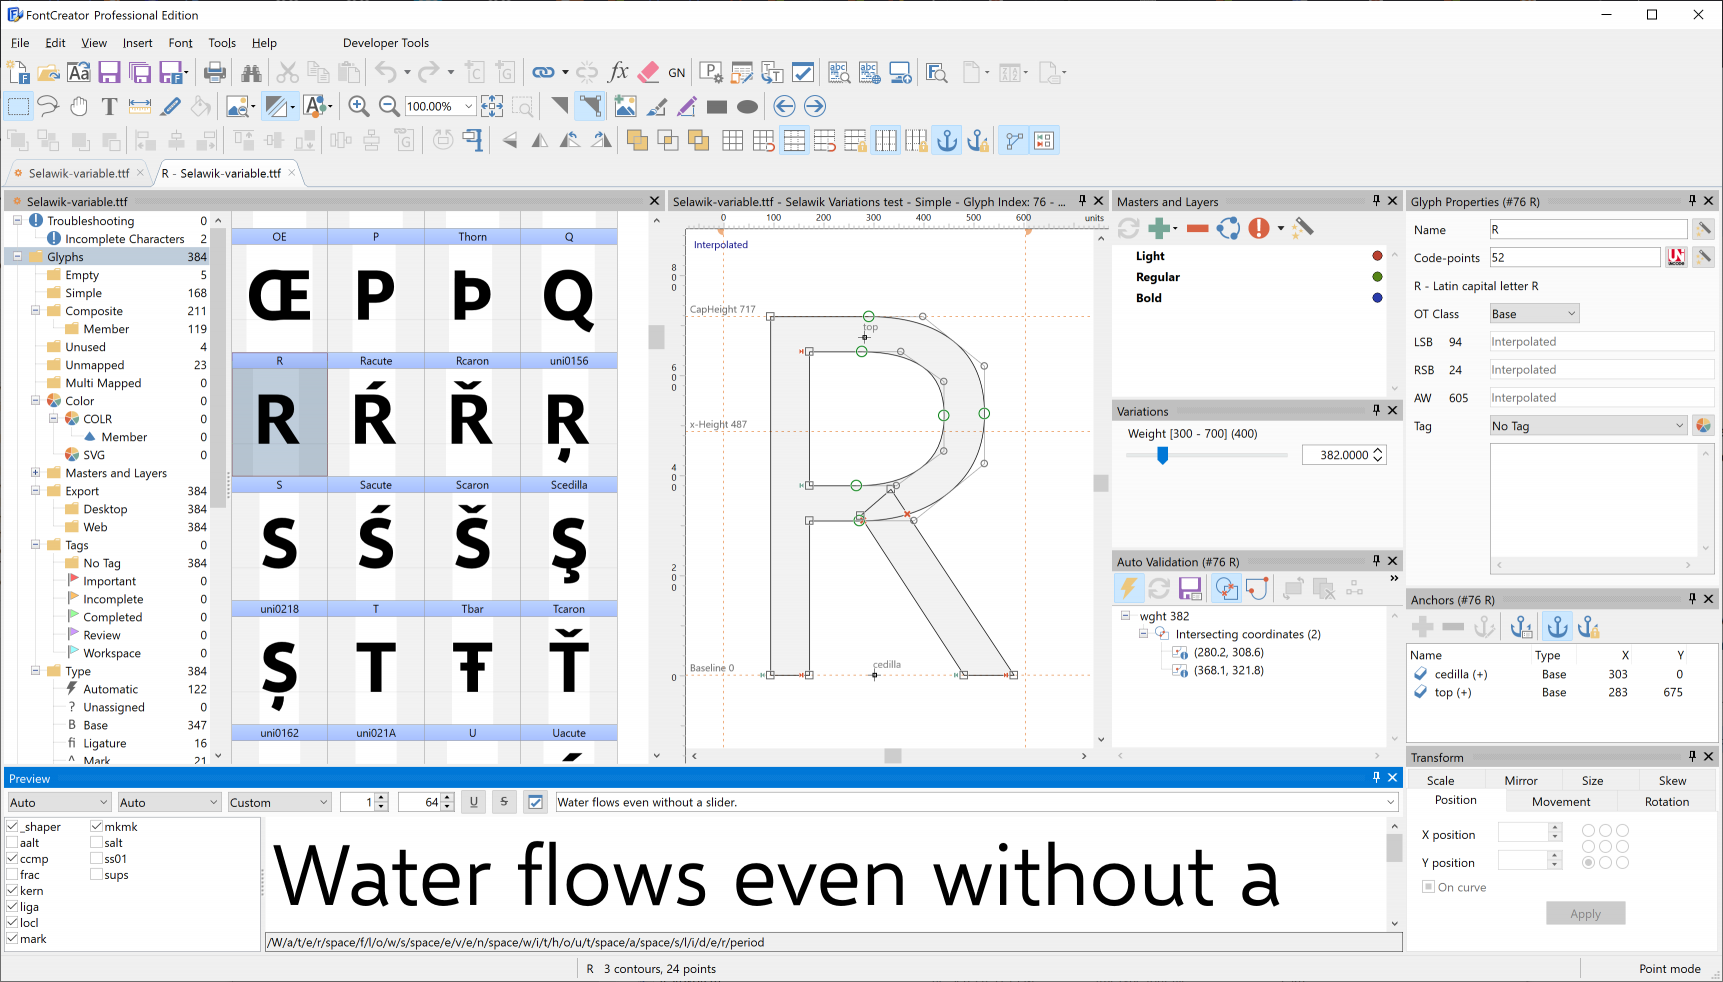Select the Racute glyph thumbnail

[376, 419]
